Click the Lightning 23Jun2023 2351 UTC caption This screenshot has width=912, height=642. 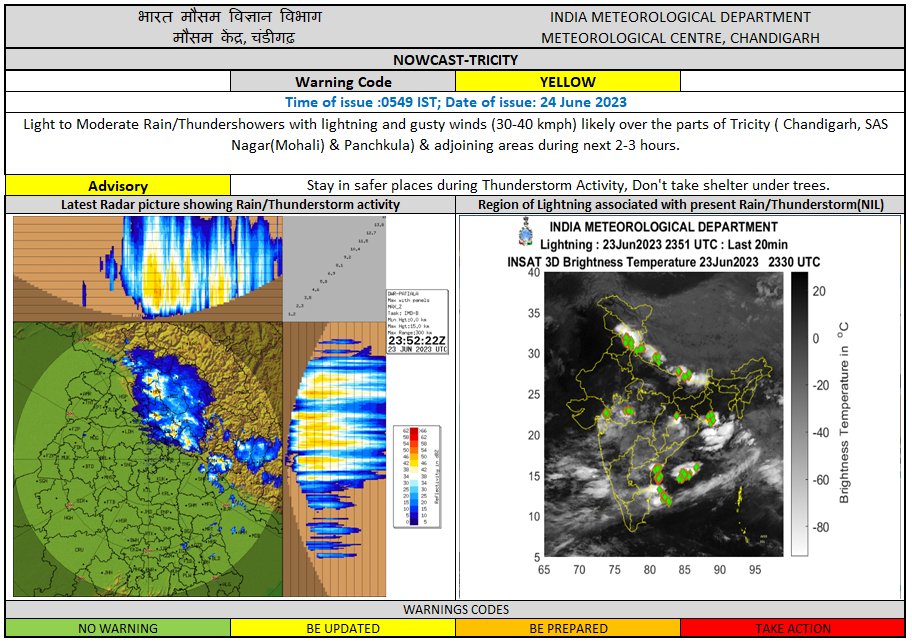664,244
